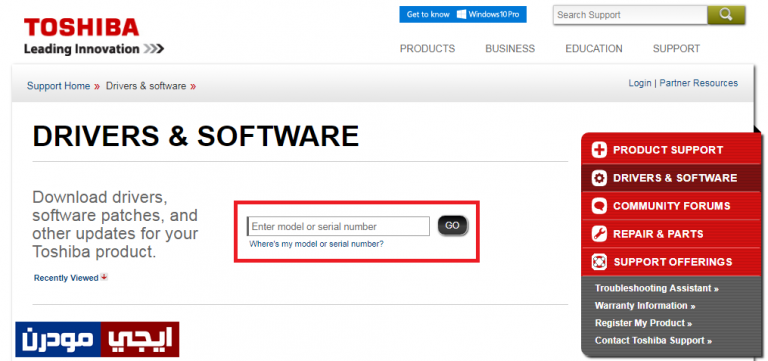Click the GO button
This screenshot has height=361, width=768.
click(453, 225)
